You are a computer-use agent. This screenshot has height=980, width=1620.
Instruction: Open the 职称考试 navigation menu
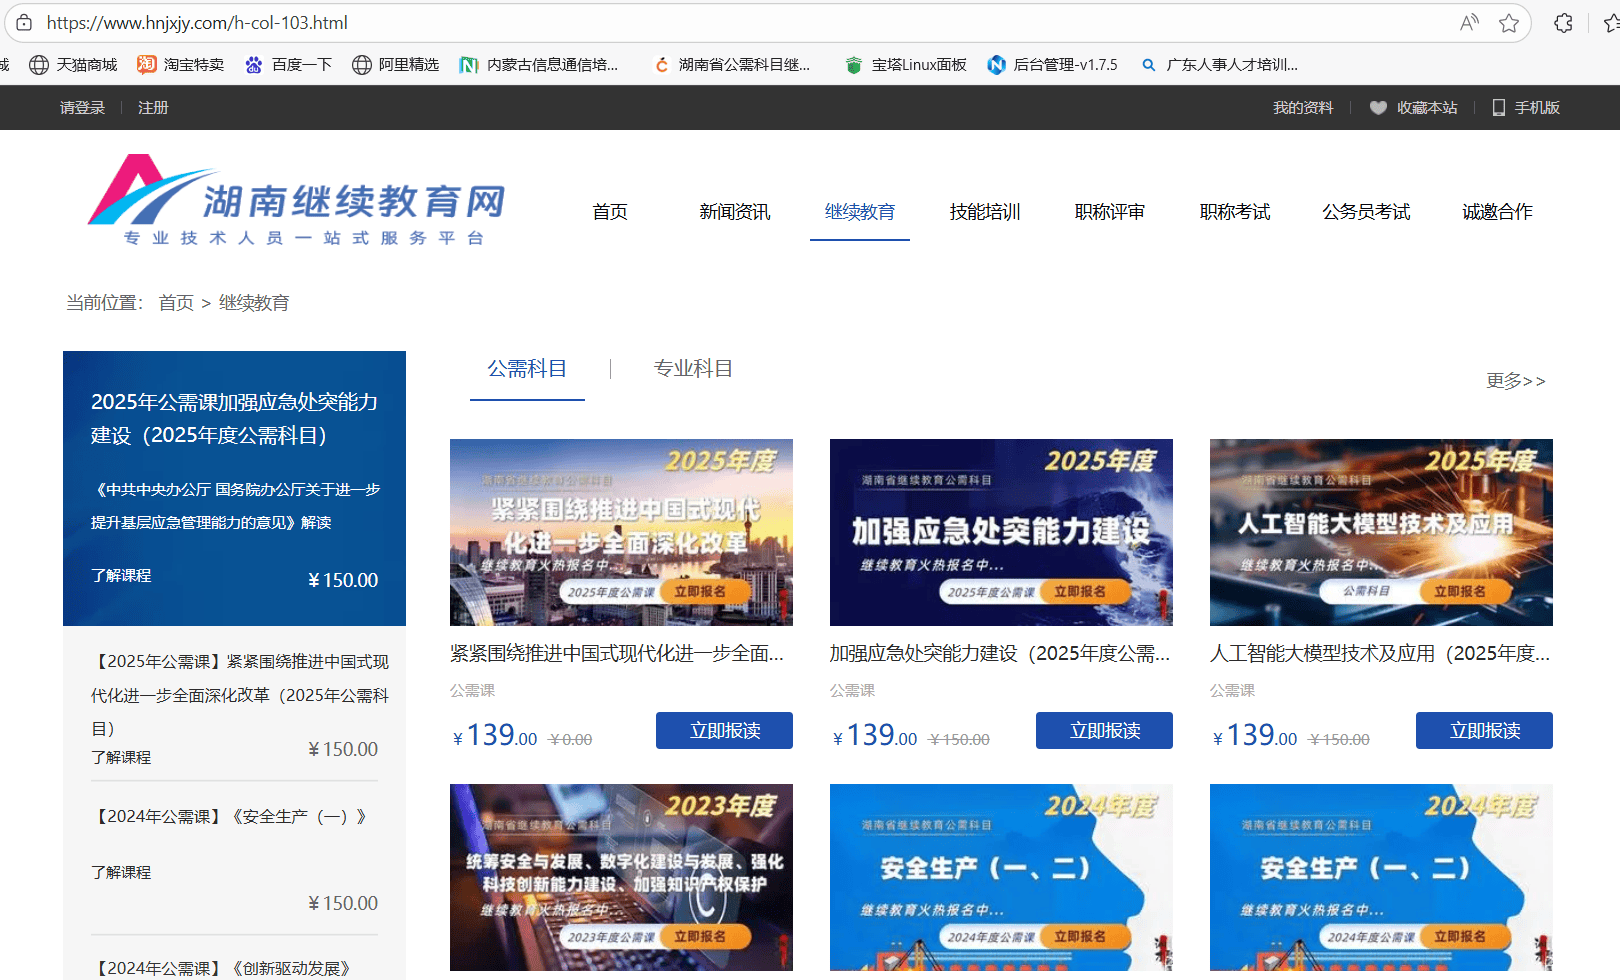(1234, 212)
